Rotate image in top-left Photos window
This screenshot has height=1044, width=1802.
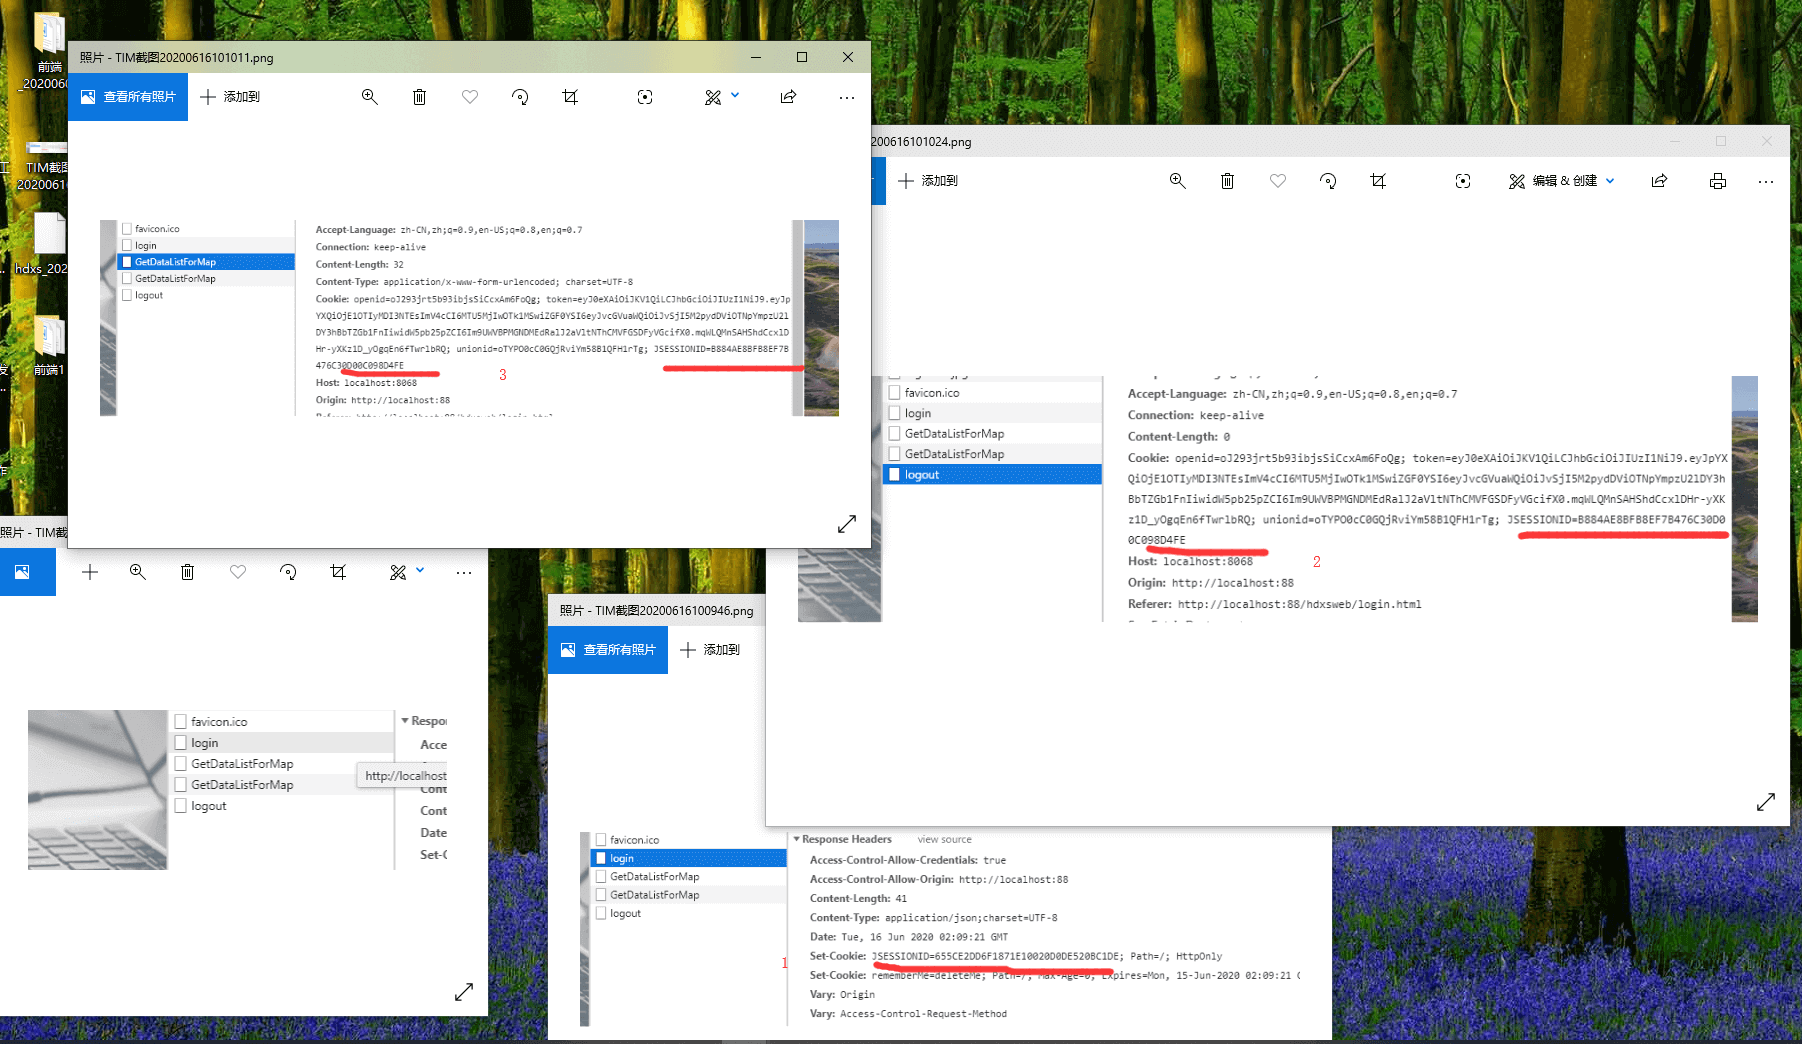click(520, 97)
